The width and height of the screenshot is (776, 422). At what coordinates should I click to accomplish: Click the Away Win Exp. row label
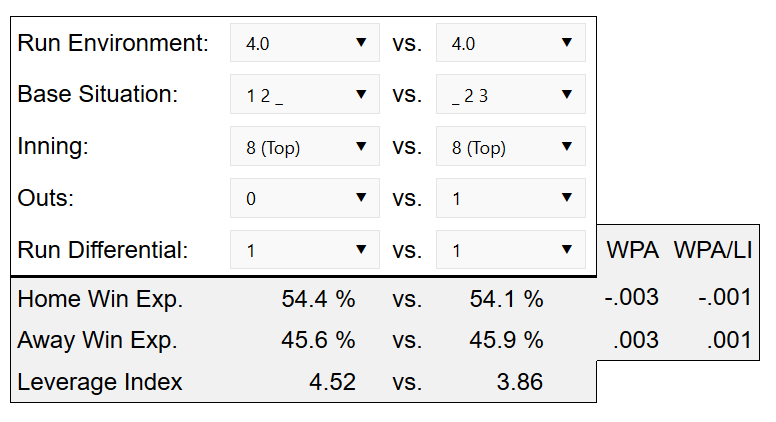click(x=97, y=340)
